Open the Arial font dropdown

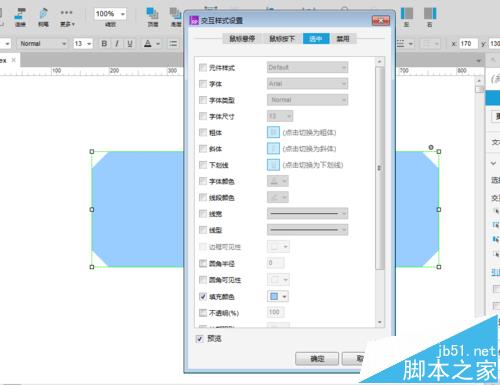307,83
